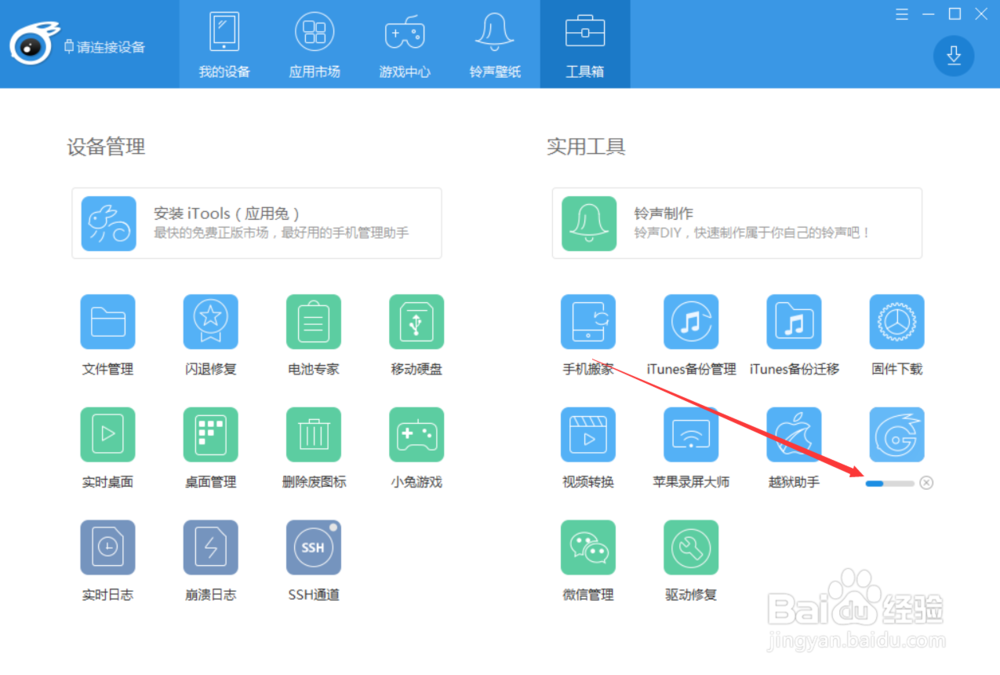Open iTunes备份管理 backup manager

(691, 321)
